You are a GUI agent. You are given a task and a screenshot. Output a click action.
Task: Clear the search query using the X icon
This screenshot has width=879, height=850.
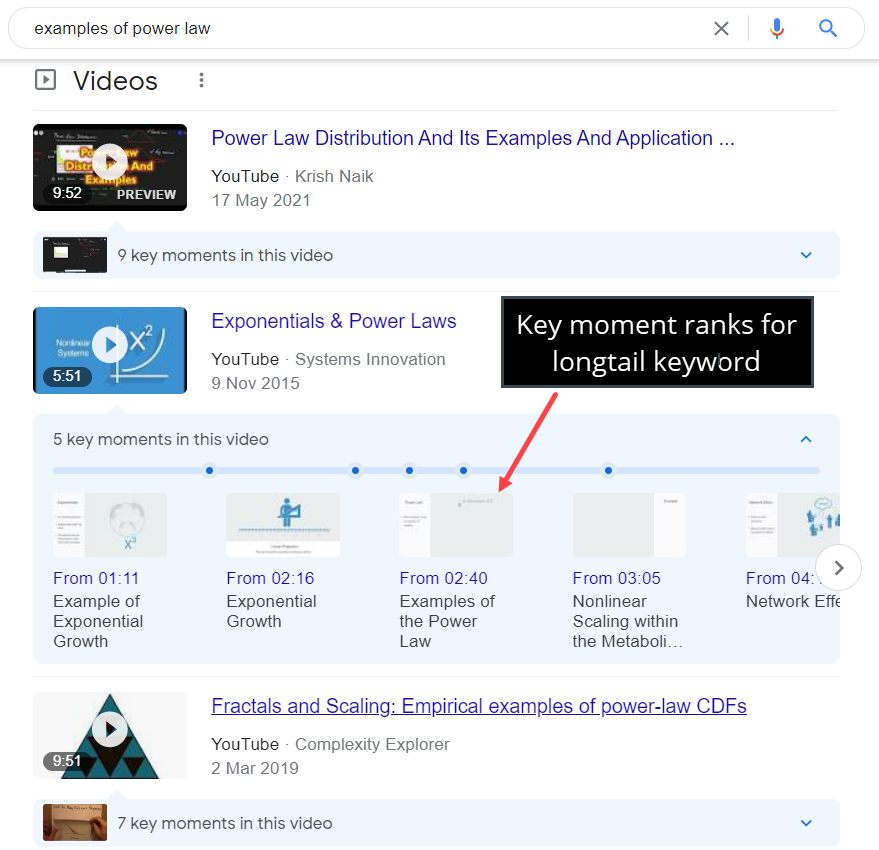point(721,28)
